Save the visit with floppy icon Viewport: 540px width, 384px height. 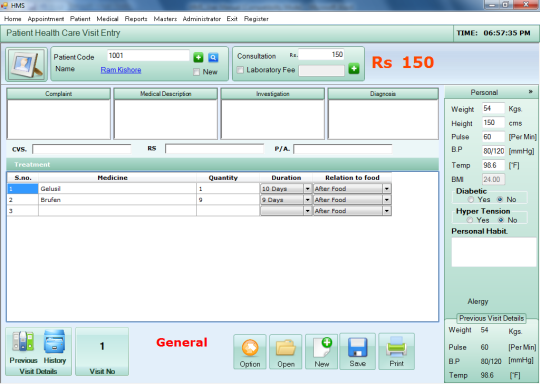point(357,352)
